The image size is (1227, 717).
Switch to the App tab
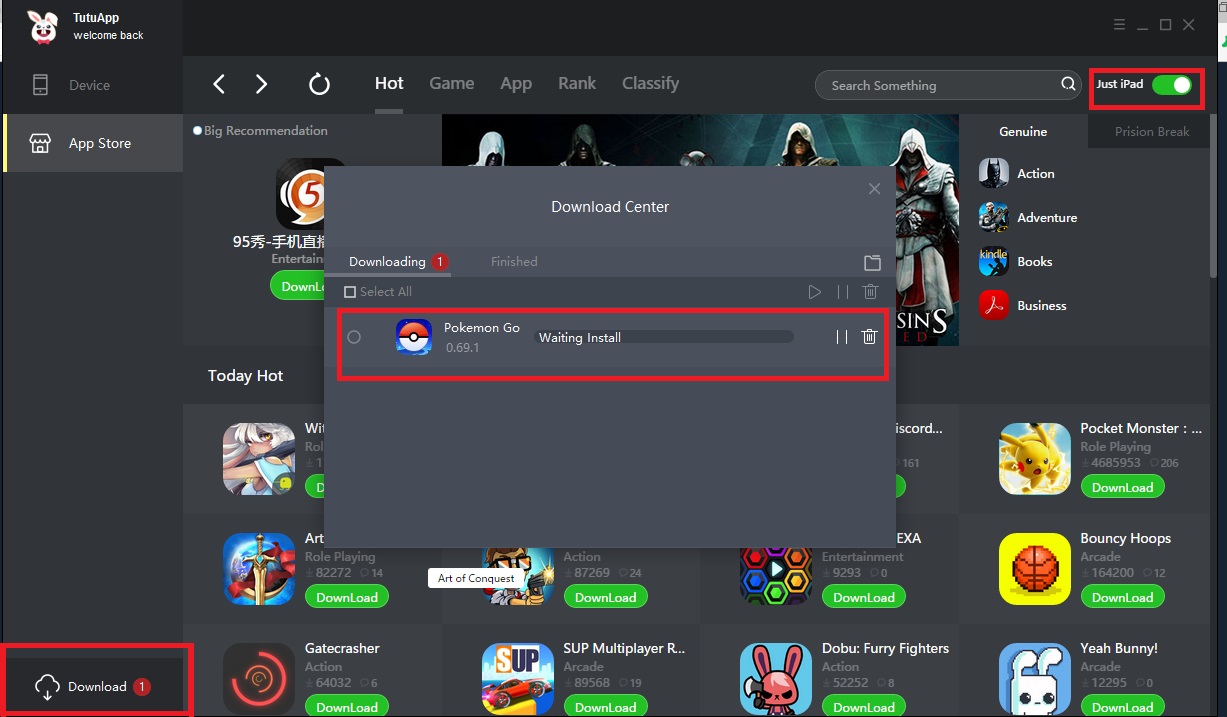coord(516,83)
